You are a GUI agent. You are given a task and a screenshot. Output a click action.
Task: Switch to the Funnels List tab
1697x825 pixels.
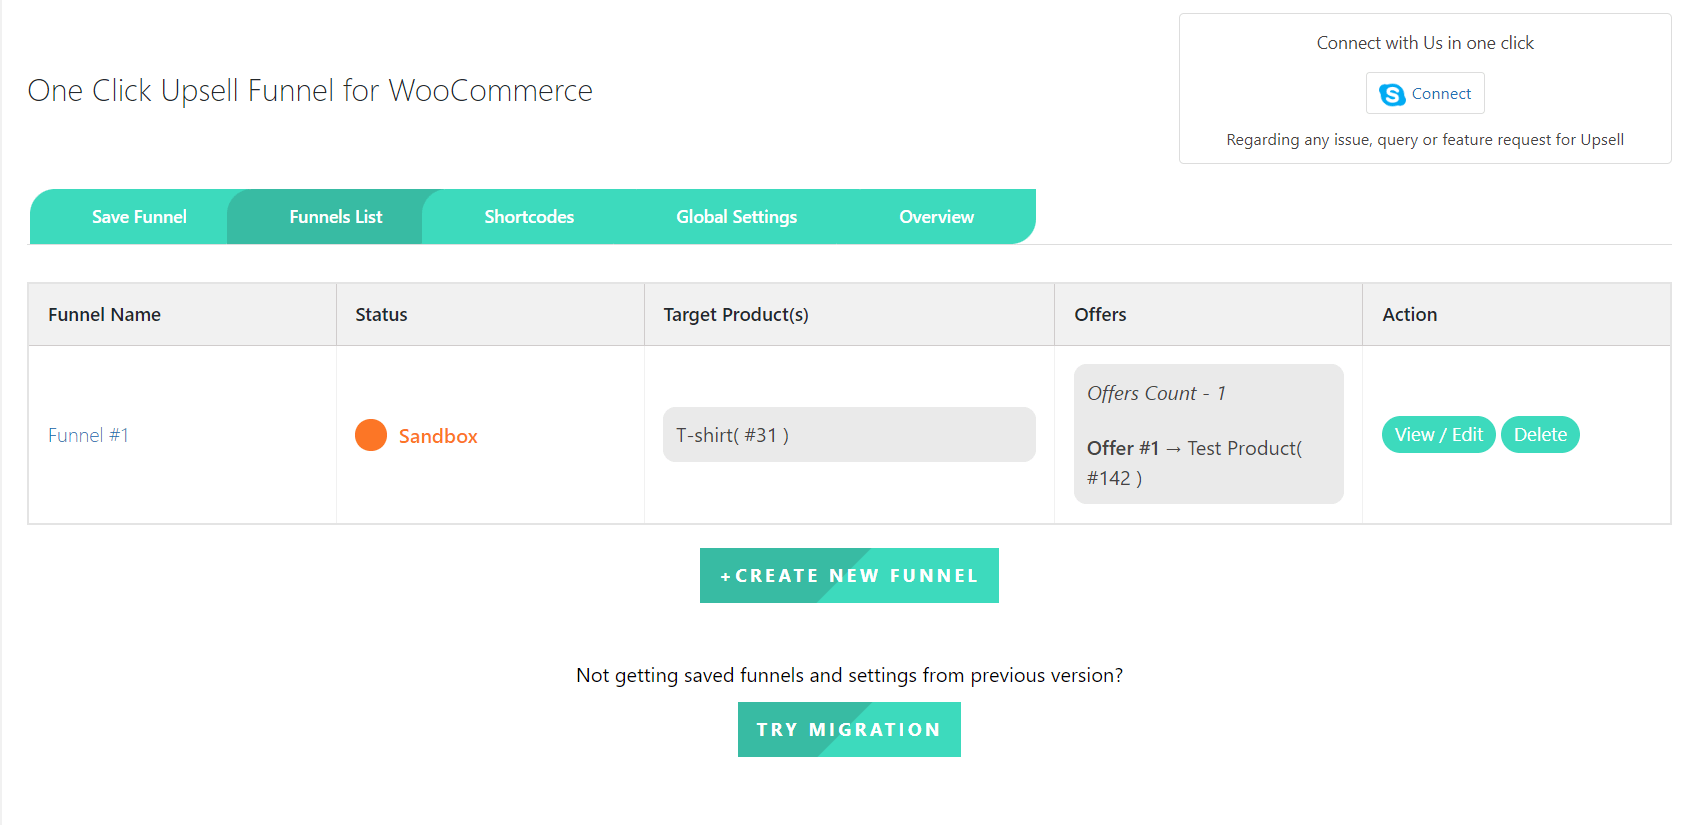point(335,217)
